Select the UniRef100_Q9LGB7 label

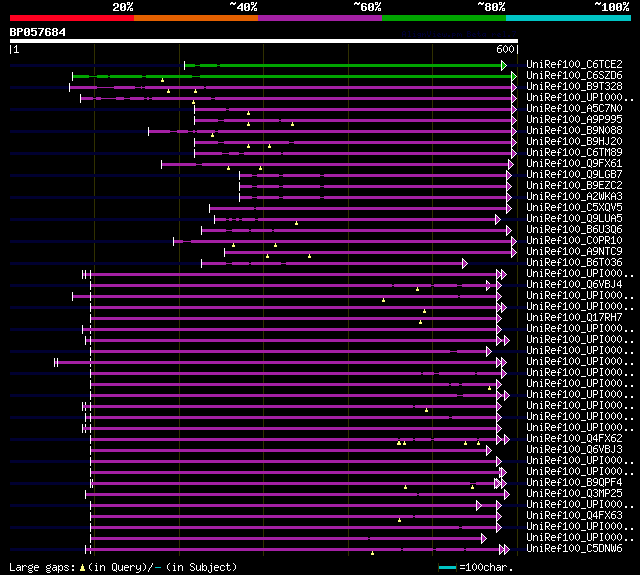(574, 175)
